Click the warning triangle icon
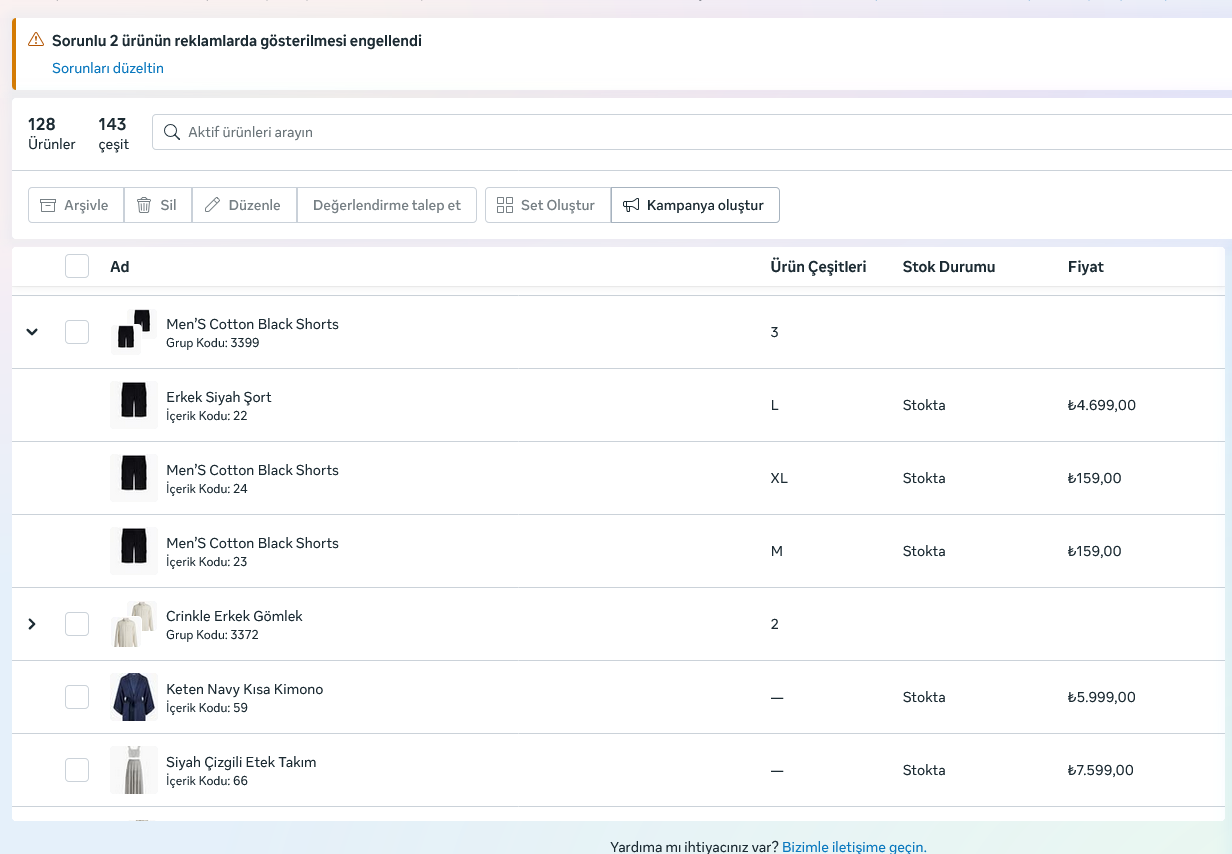1232x854 pixels. [36, 40]
